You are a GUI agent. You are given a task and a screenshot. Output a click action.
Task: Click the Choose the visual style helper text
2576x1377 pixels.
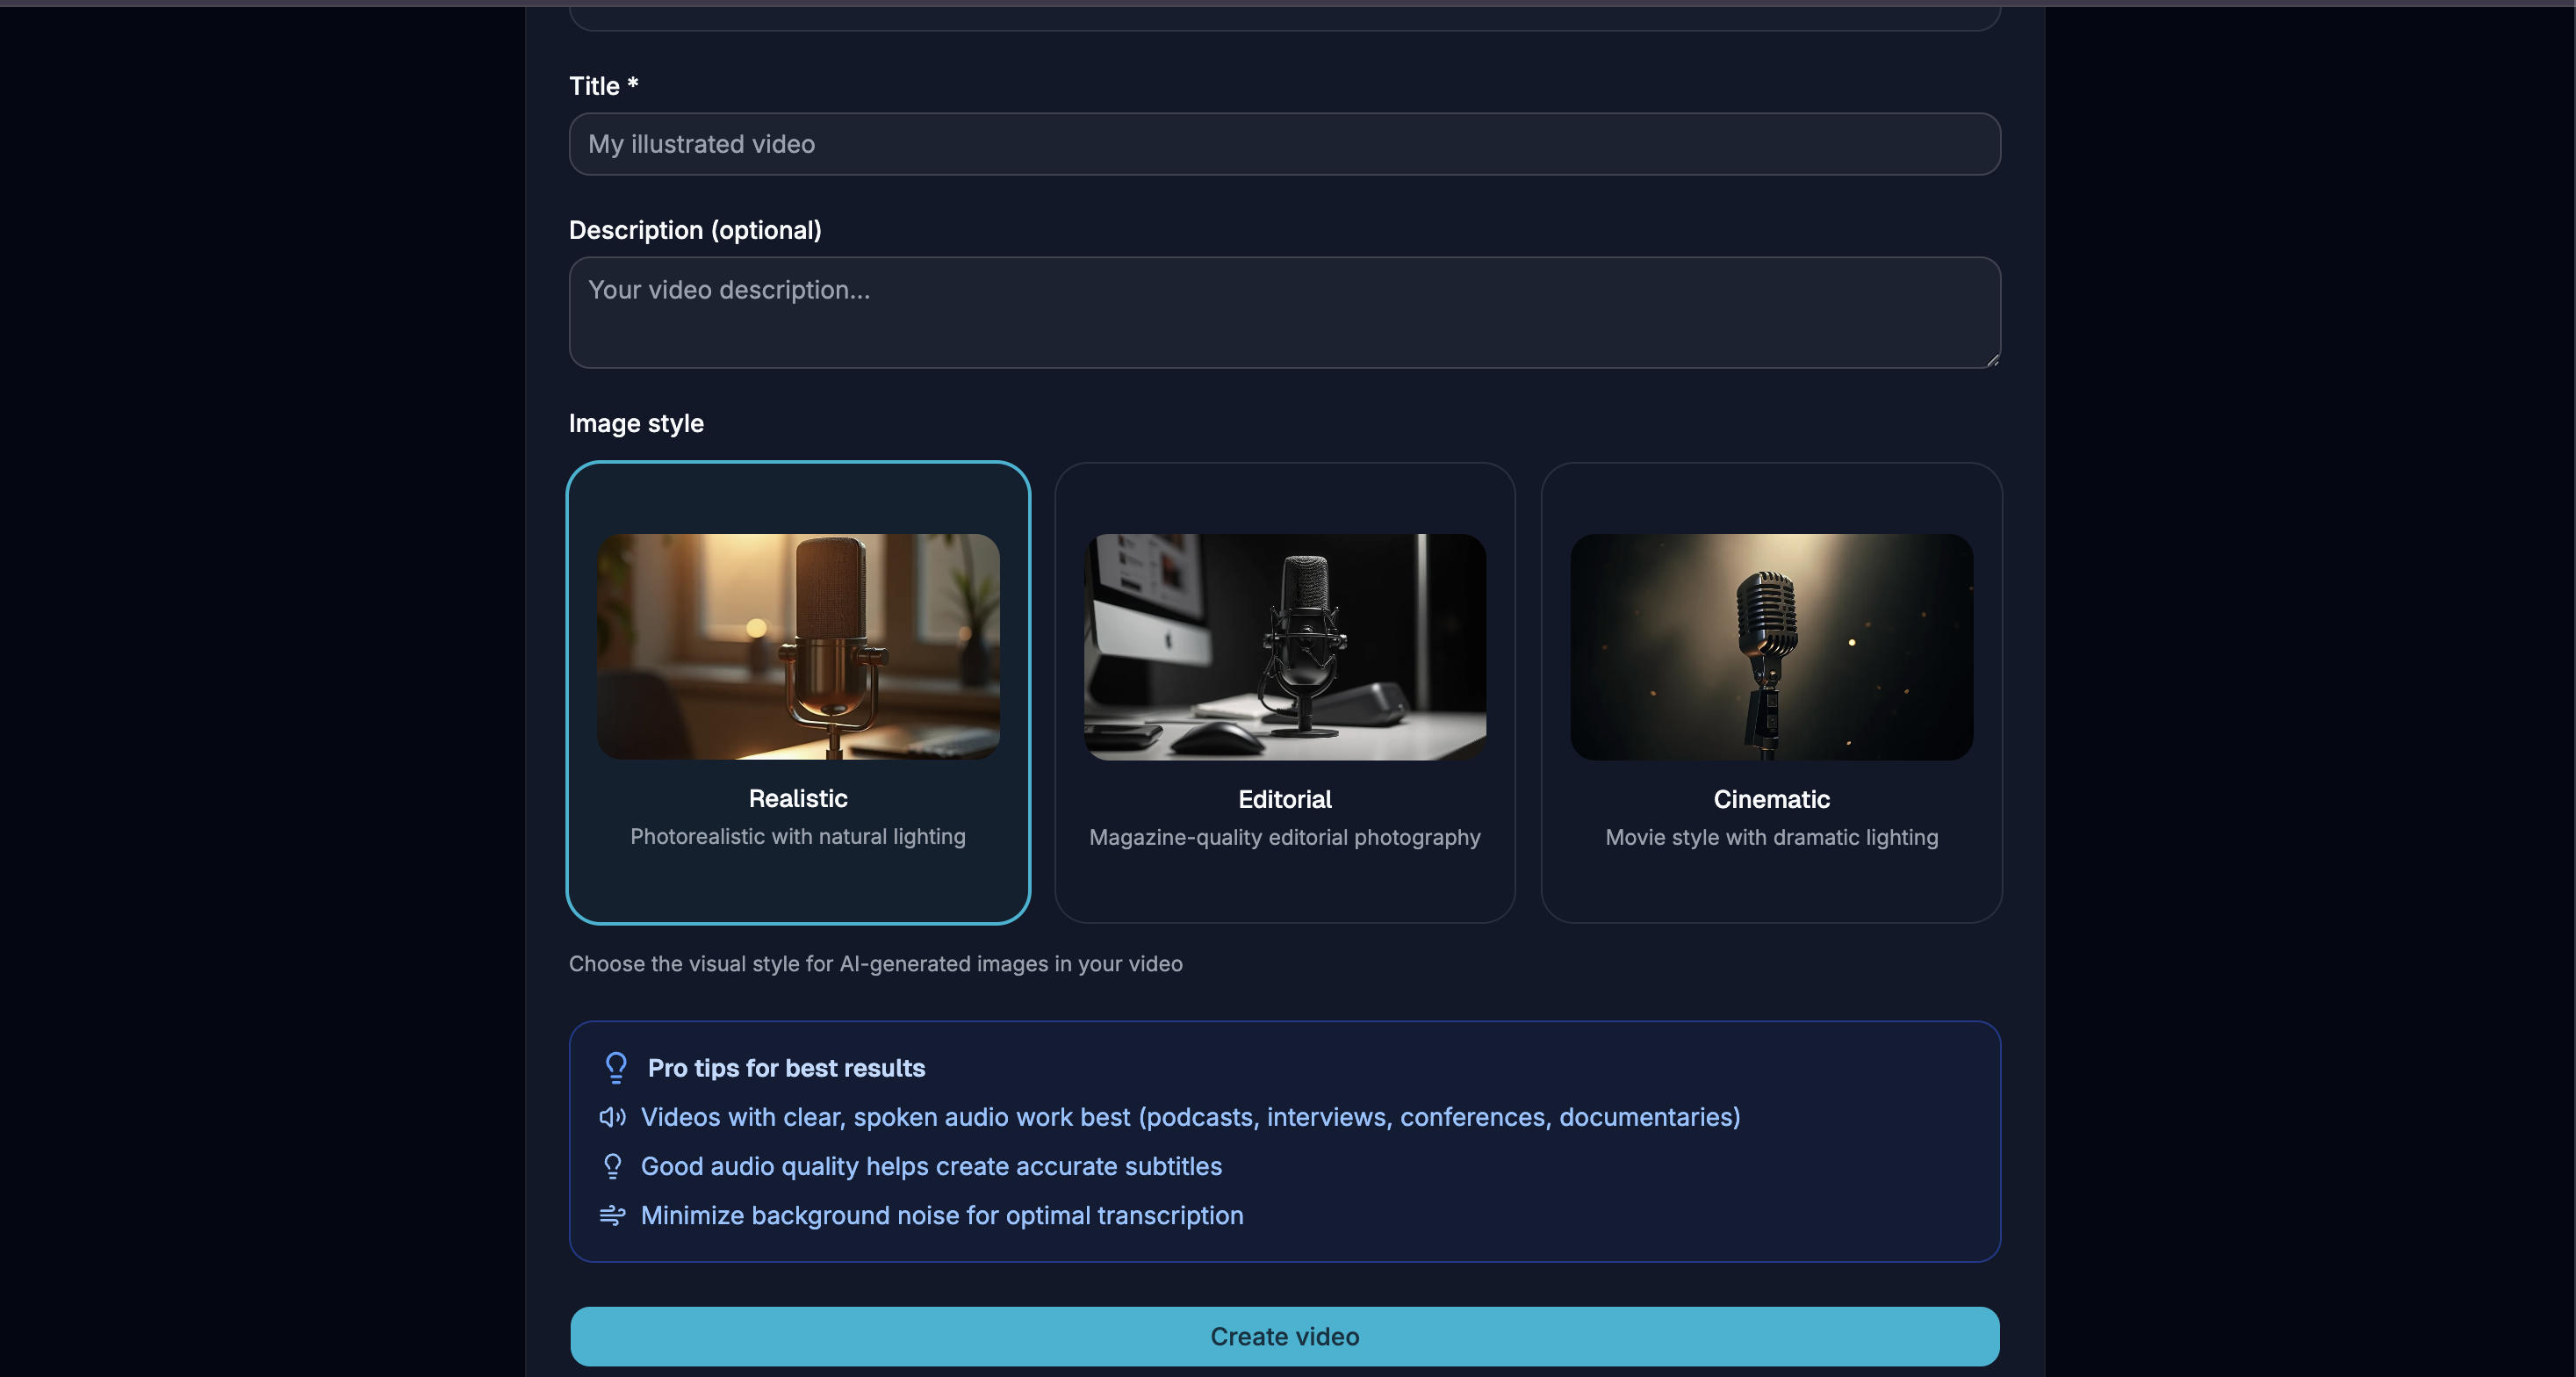[876, 964]
